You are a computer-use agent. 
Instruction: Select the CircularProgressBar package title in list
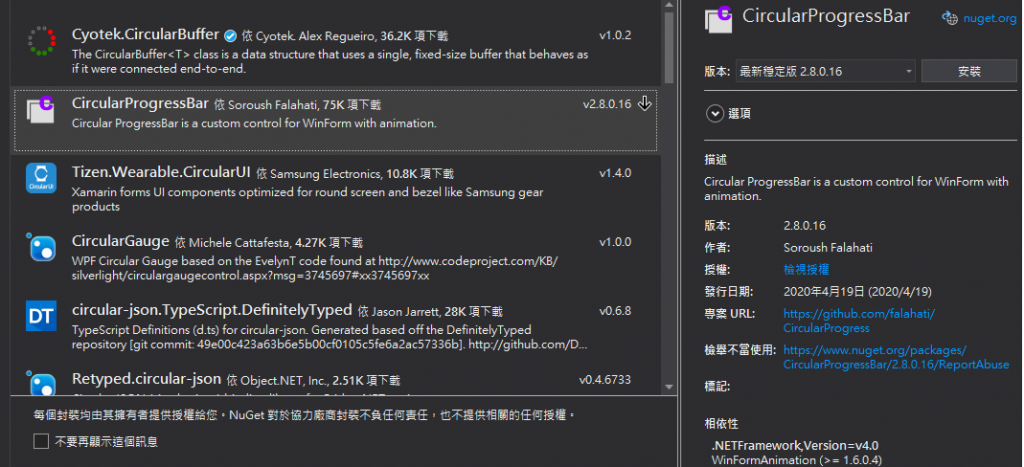pyautogui.click(x=140, y=103)
